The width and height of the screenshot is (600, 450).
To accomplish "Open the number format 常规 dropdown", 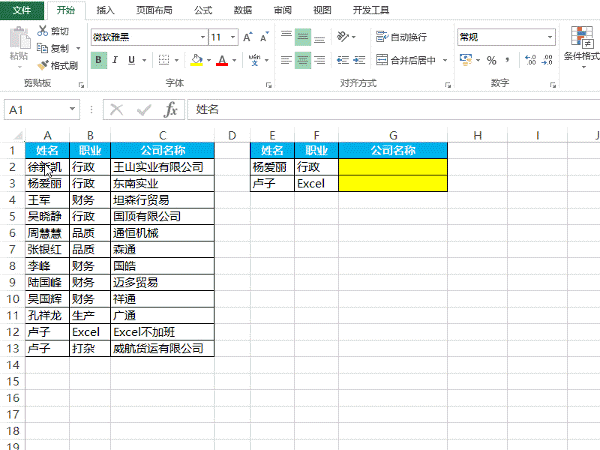I will [x=549, y=37].
